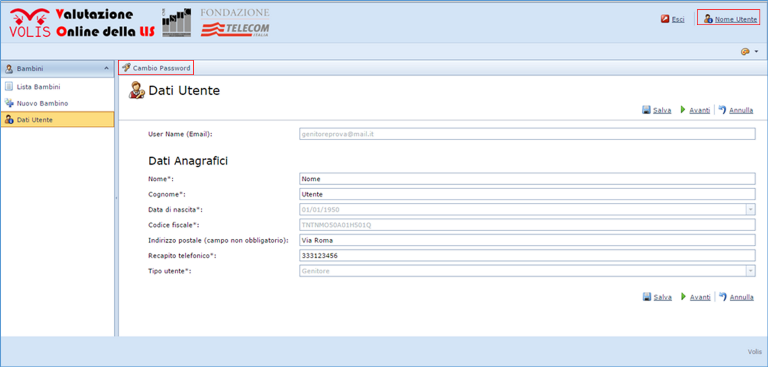Click the Data di nascita date field
The width and height of the screenshot is (768, 367).
[523, 209]
